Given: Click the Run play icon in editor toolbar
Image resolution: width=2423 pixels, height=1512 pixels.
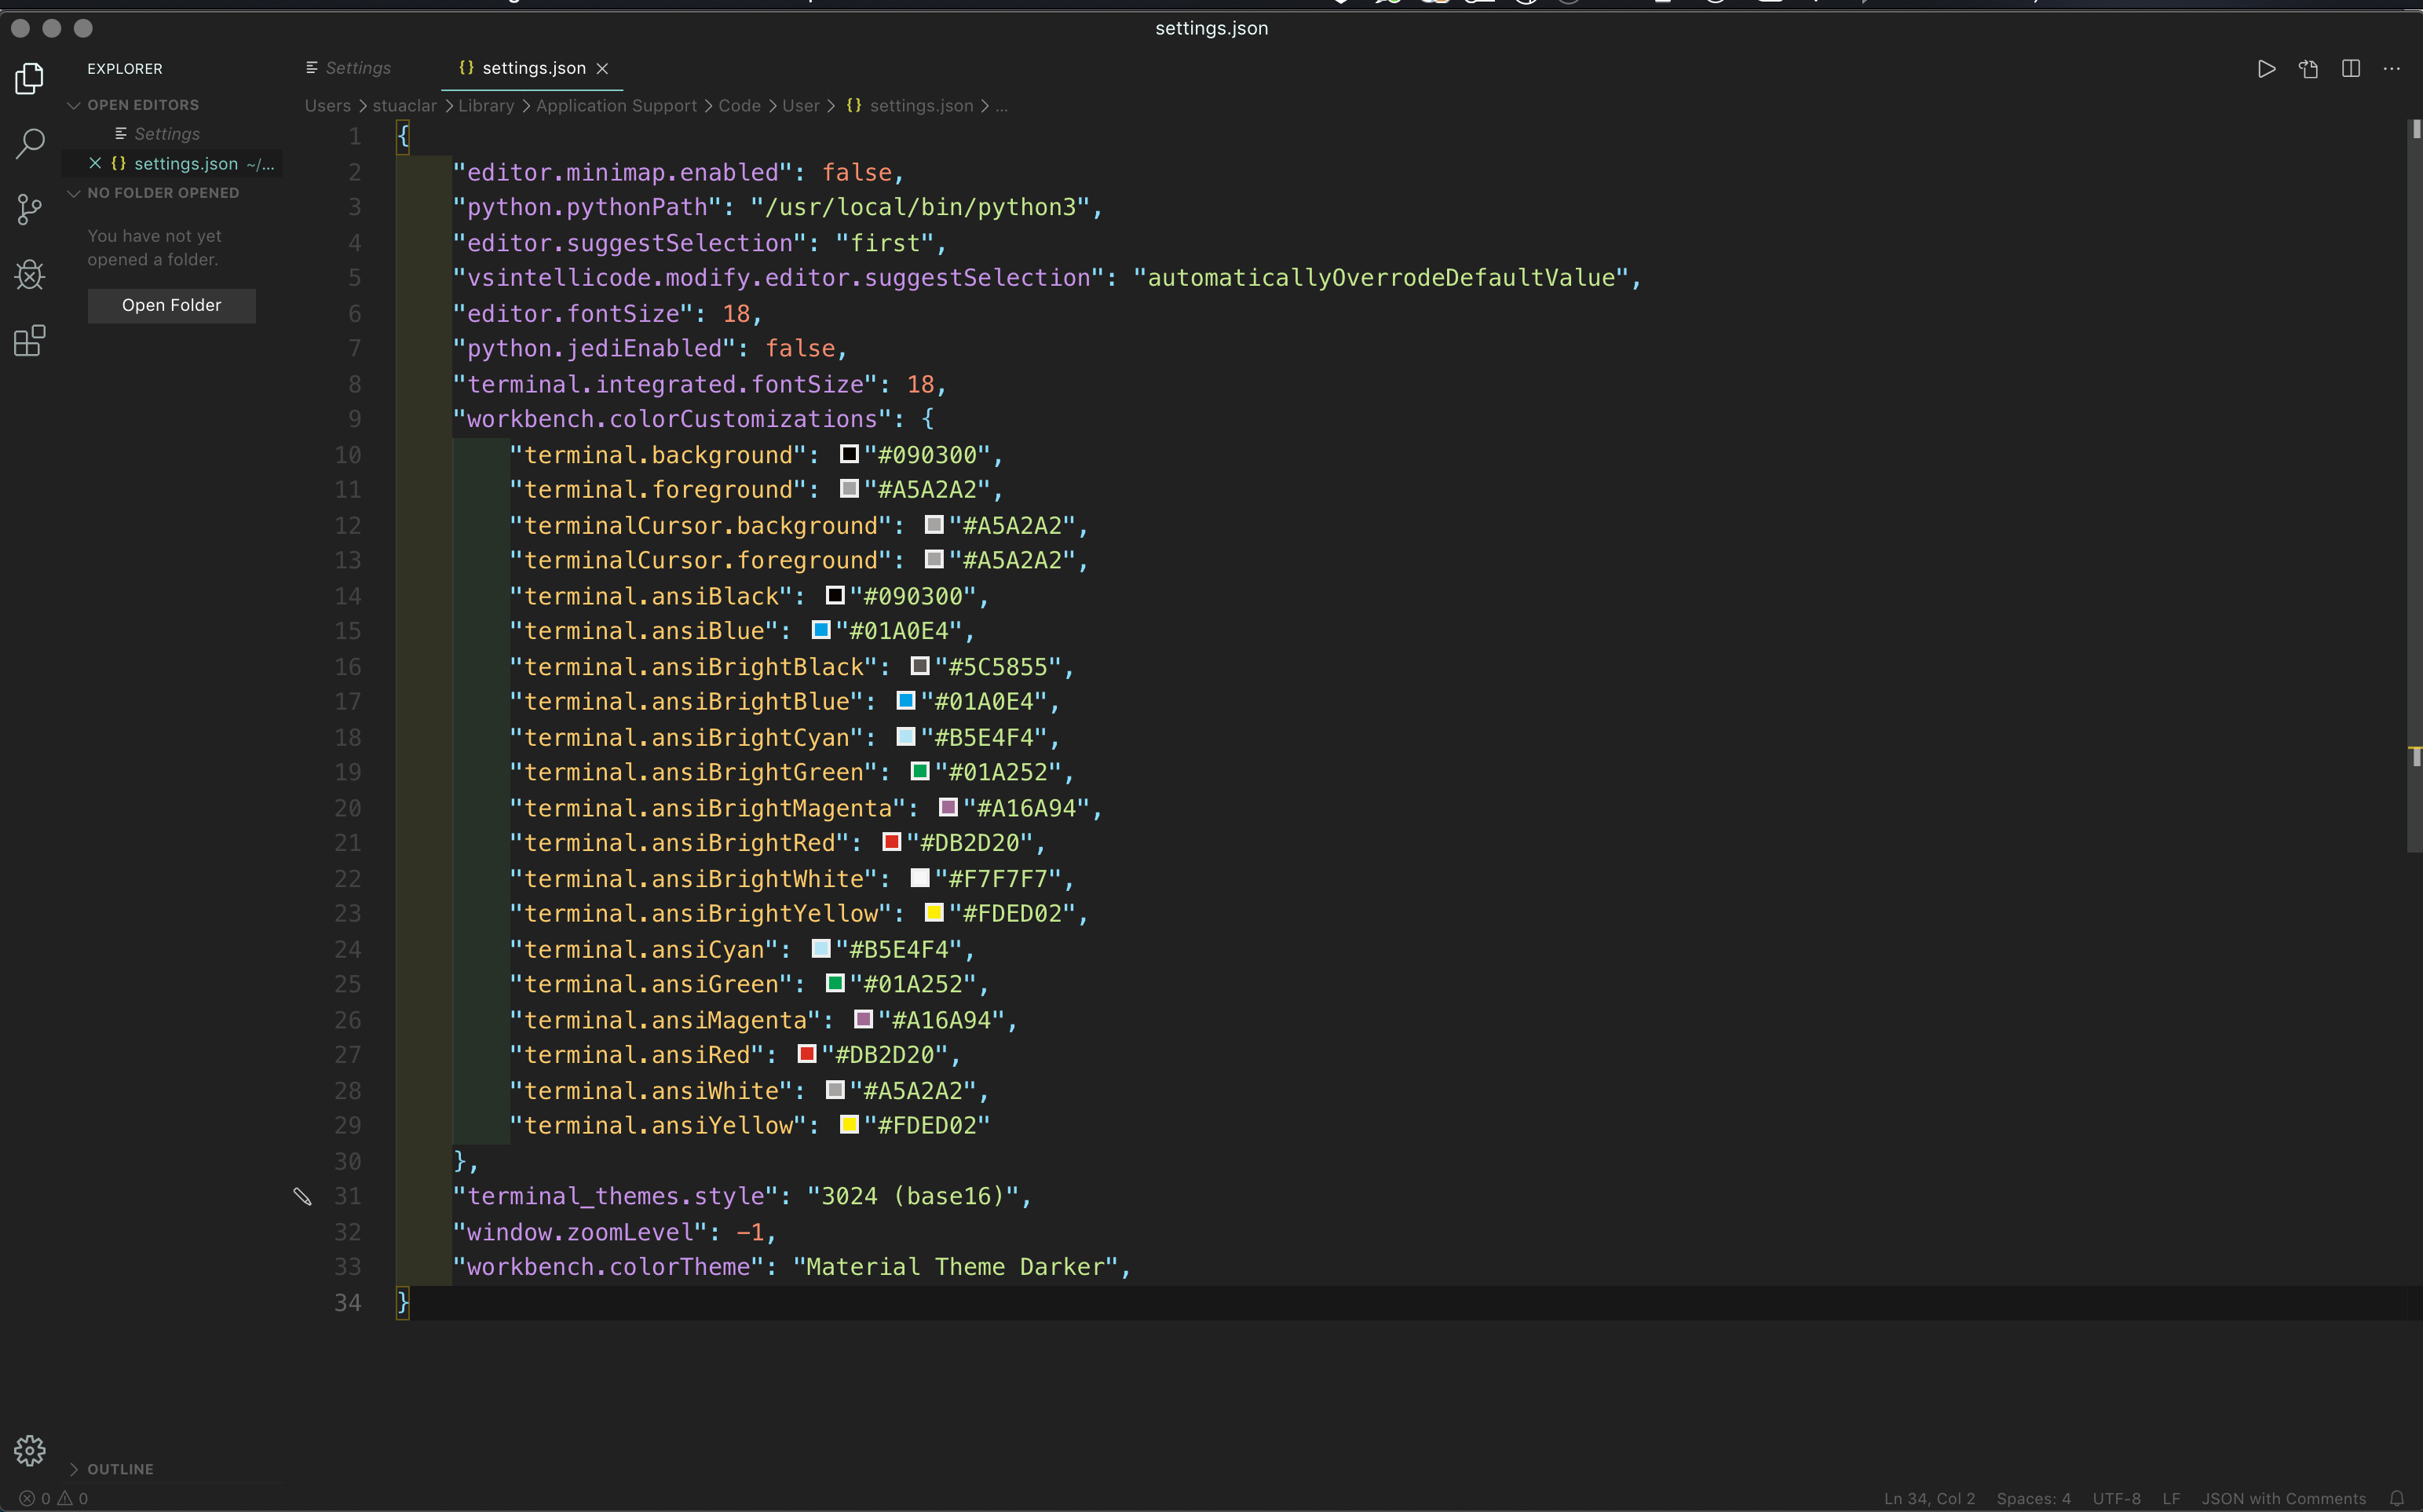Looking at the screenshot, I should pyautogui.click(x=2266, y=69).
